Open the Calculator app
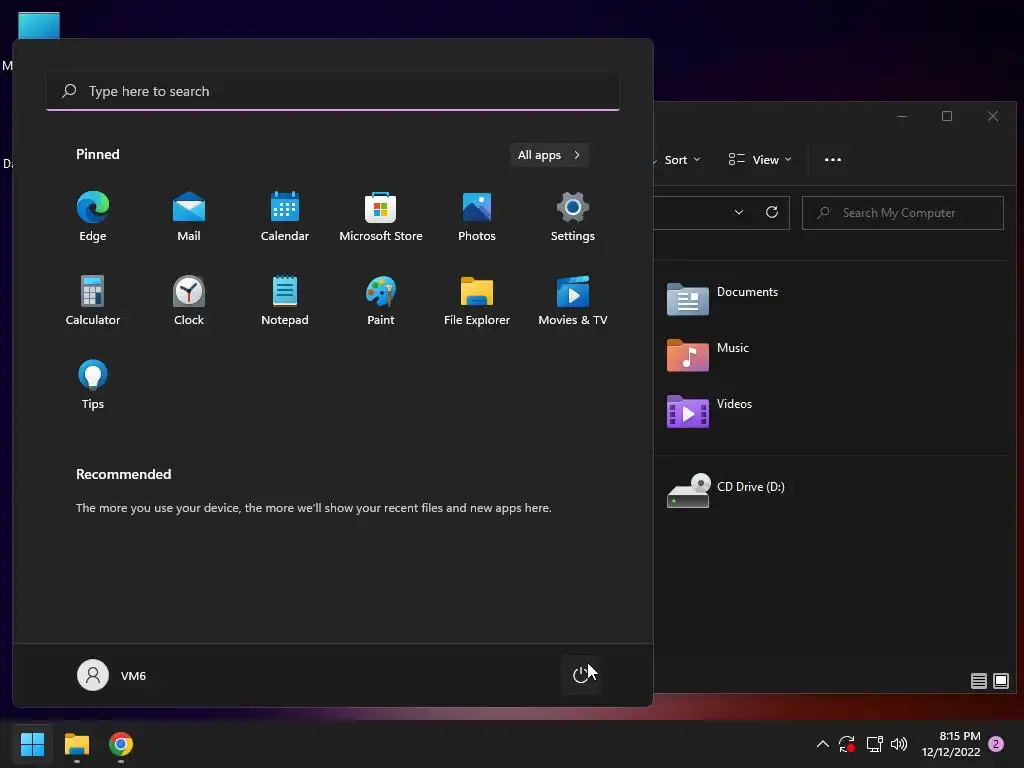 pos(93,301)
